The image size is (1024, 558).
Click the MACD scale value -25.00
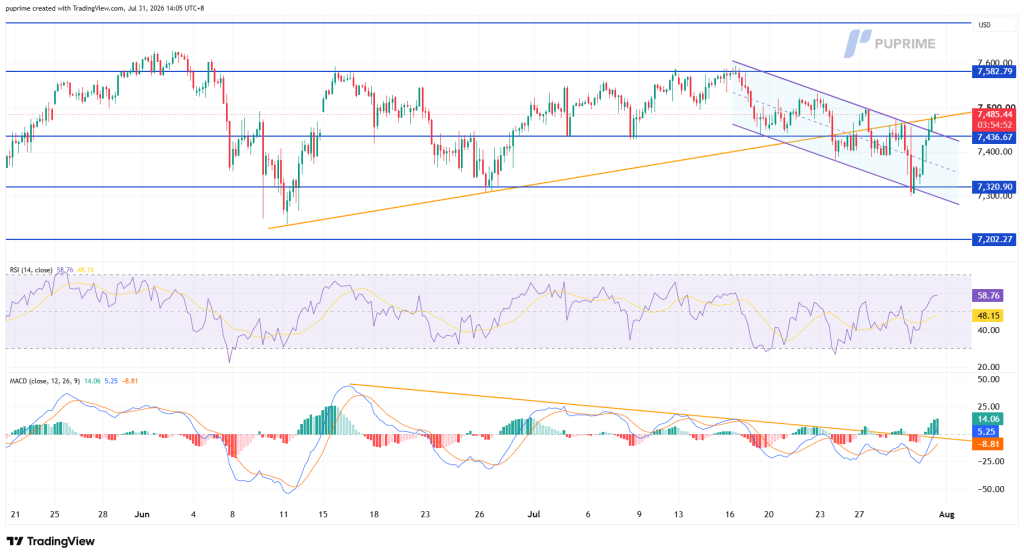coord(991,461)
